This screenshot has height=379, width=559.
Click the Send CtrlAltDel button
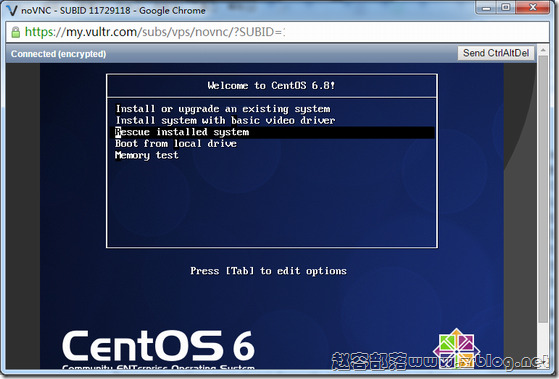496,53
